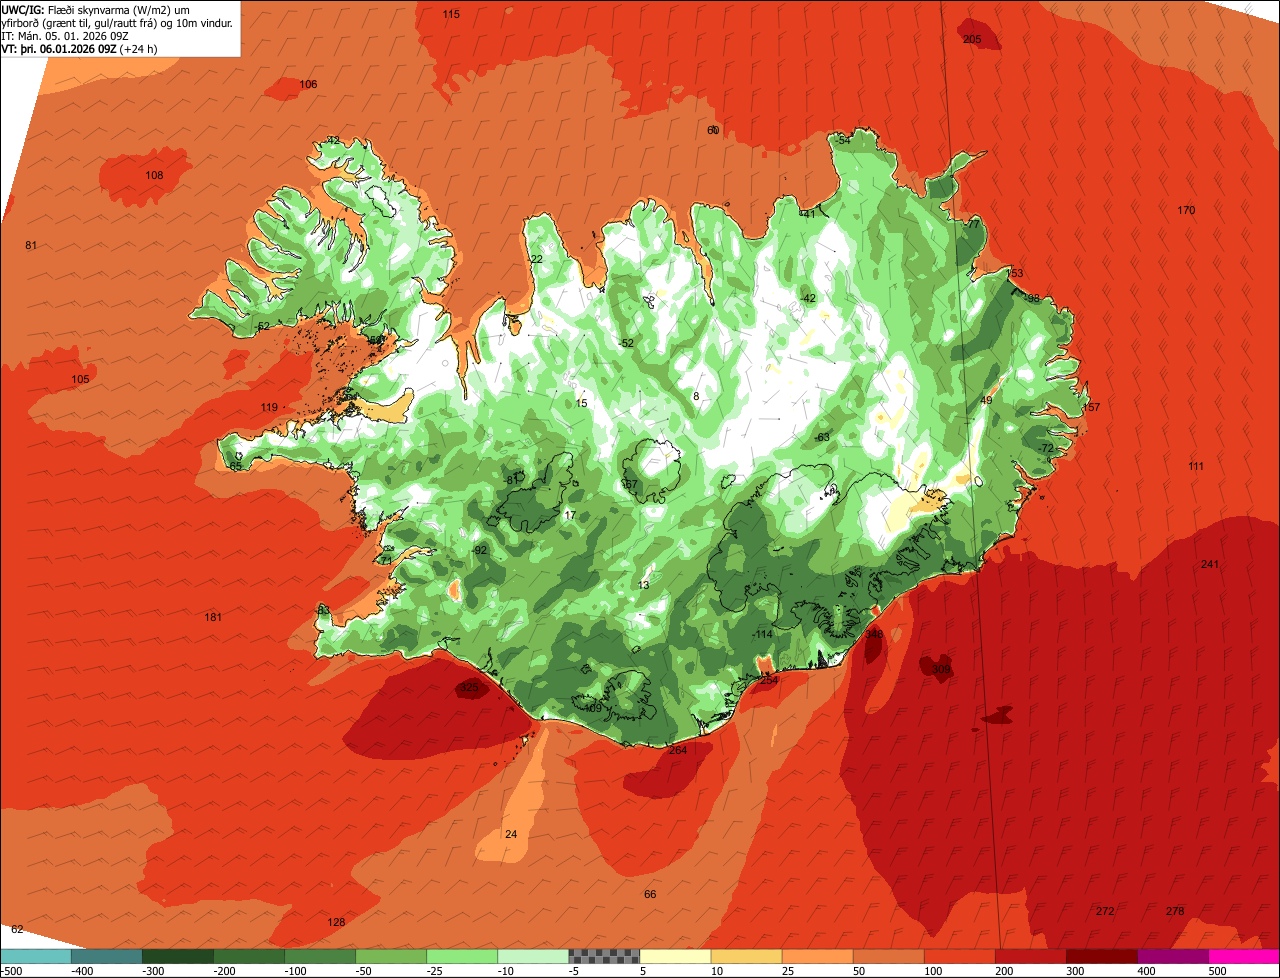Select the map value 170 east of Iceland
The image size is (1280, 978).
point(1186,210)
